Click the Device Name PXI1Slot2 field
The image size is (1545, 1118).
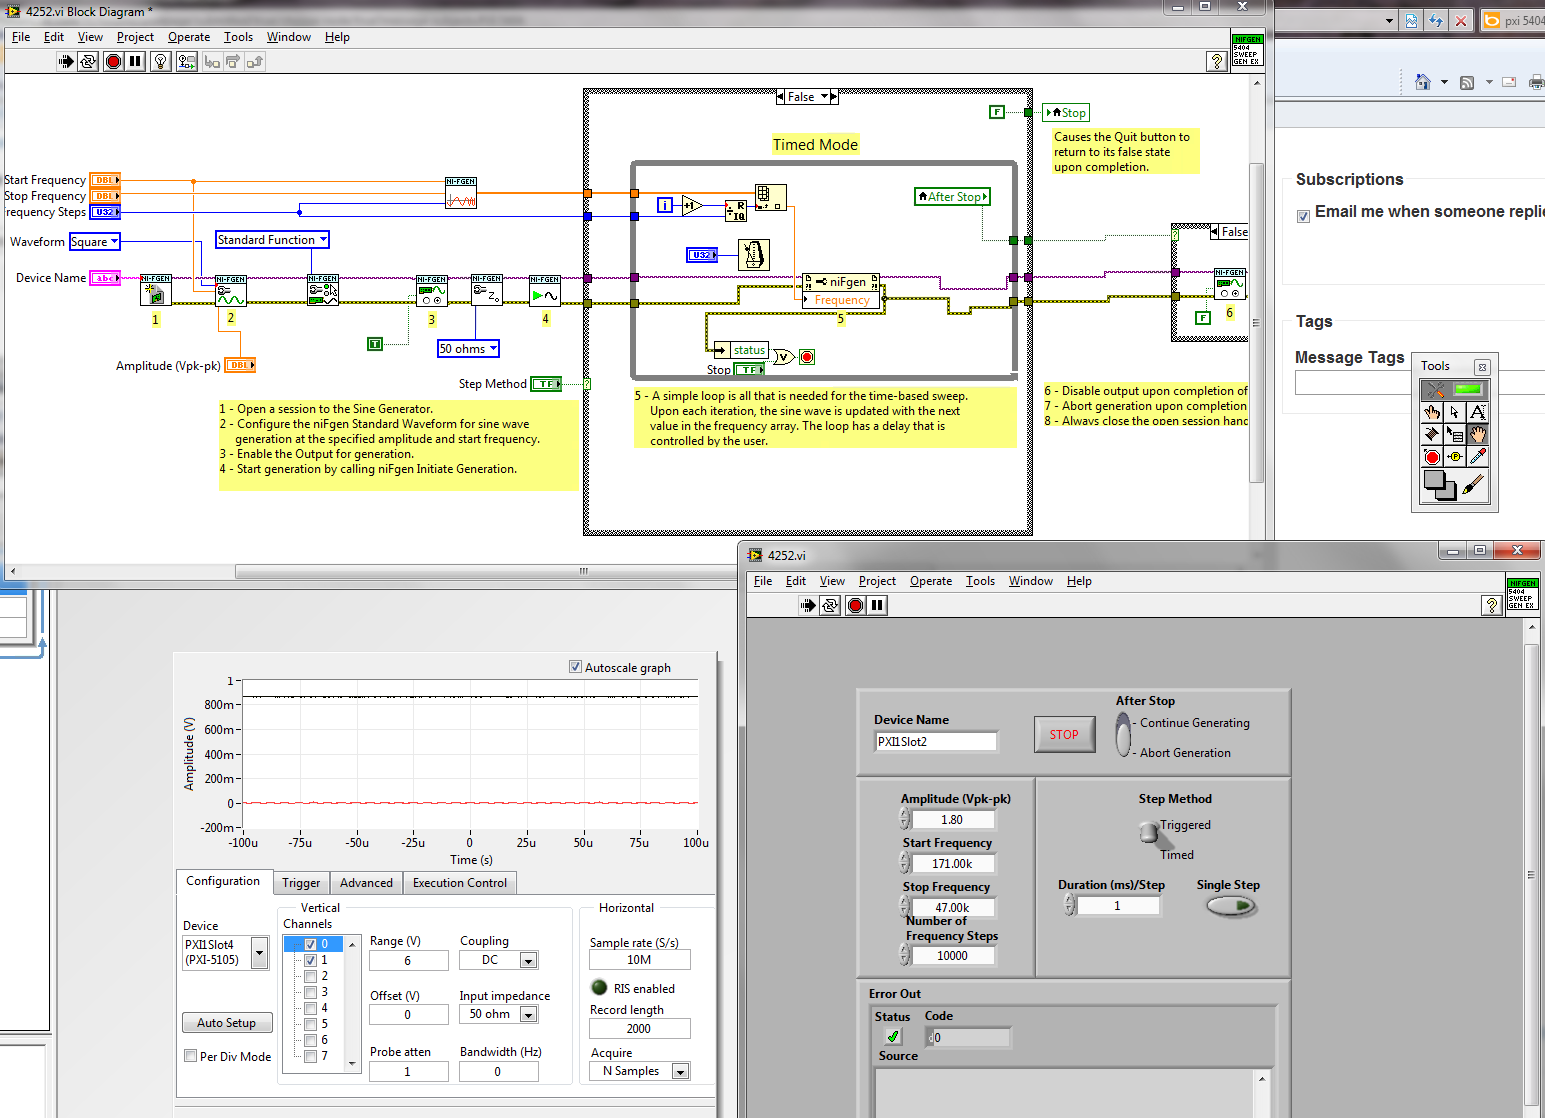(x=936, y=742)
